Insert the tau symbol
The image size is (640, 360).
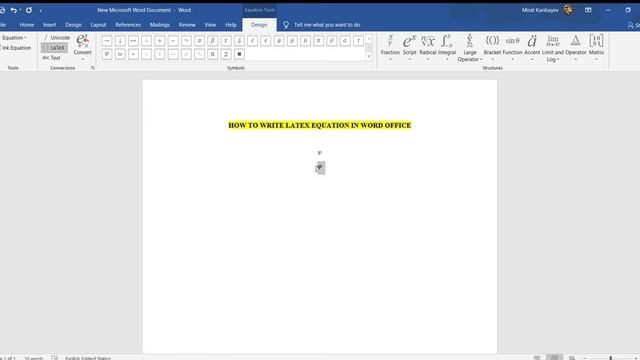pyautogui.click(x=358, y=41)
